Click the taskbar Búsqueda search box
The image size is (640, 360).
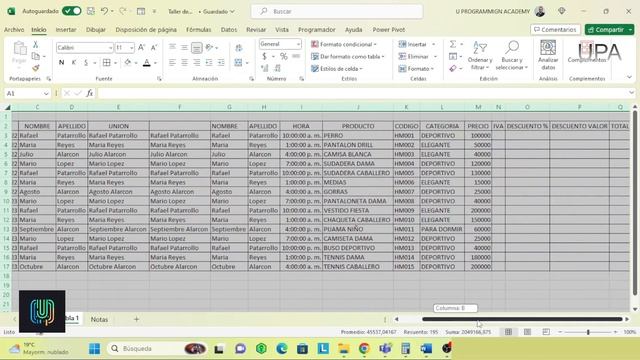[x=156, y=349]
